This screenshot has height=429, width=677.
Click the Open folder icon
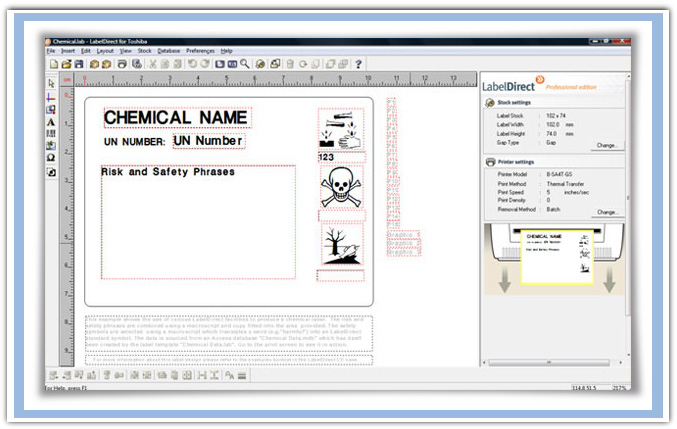click(x=66, y=64)
